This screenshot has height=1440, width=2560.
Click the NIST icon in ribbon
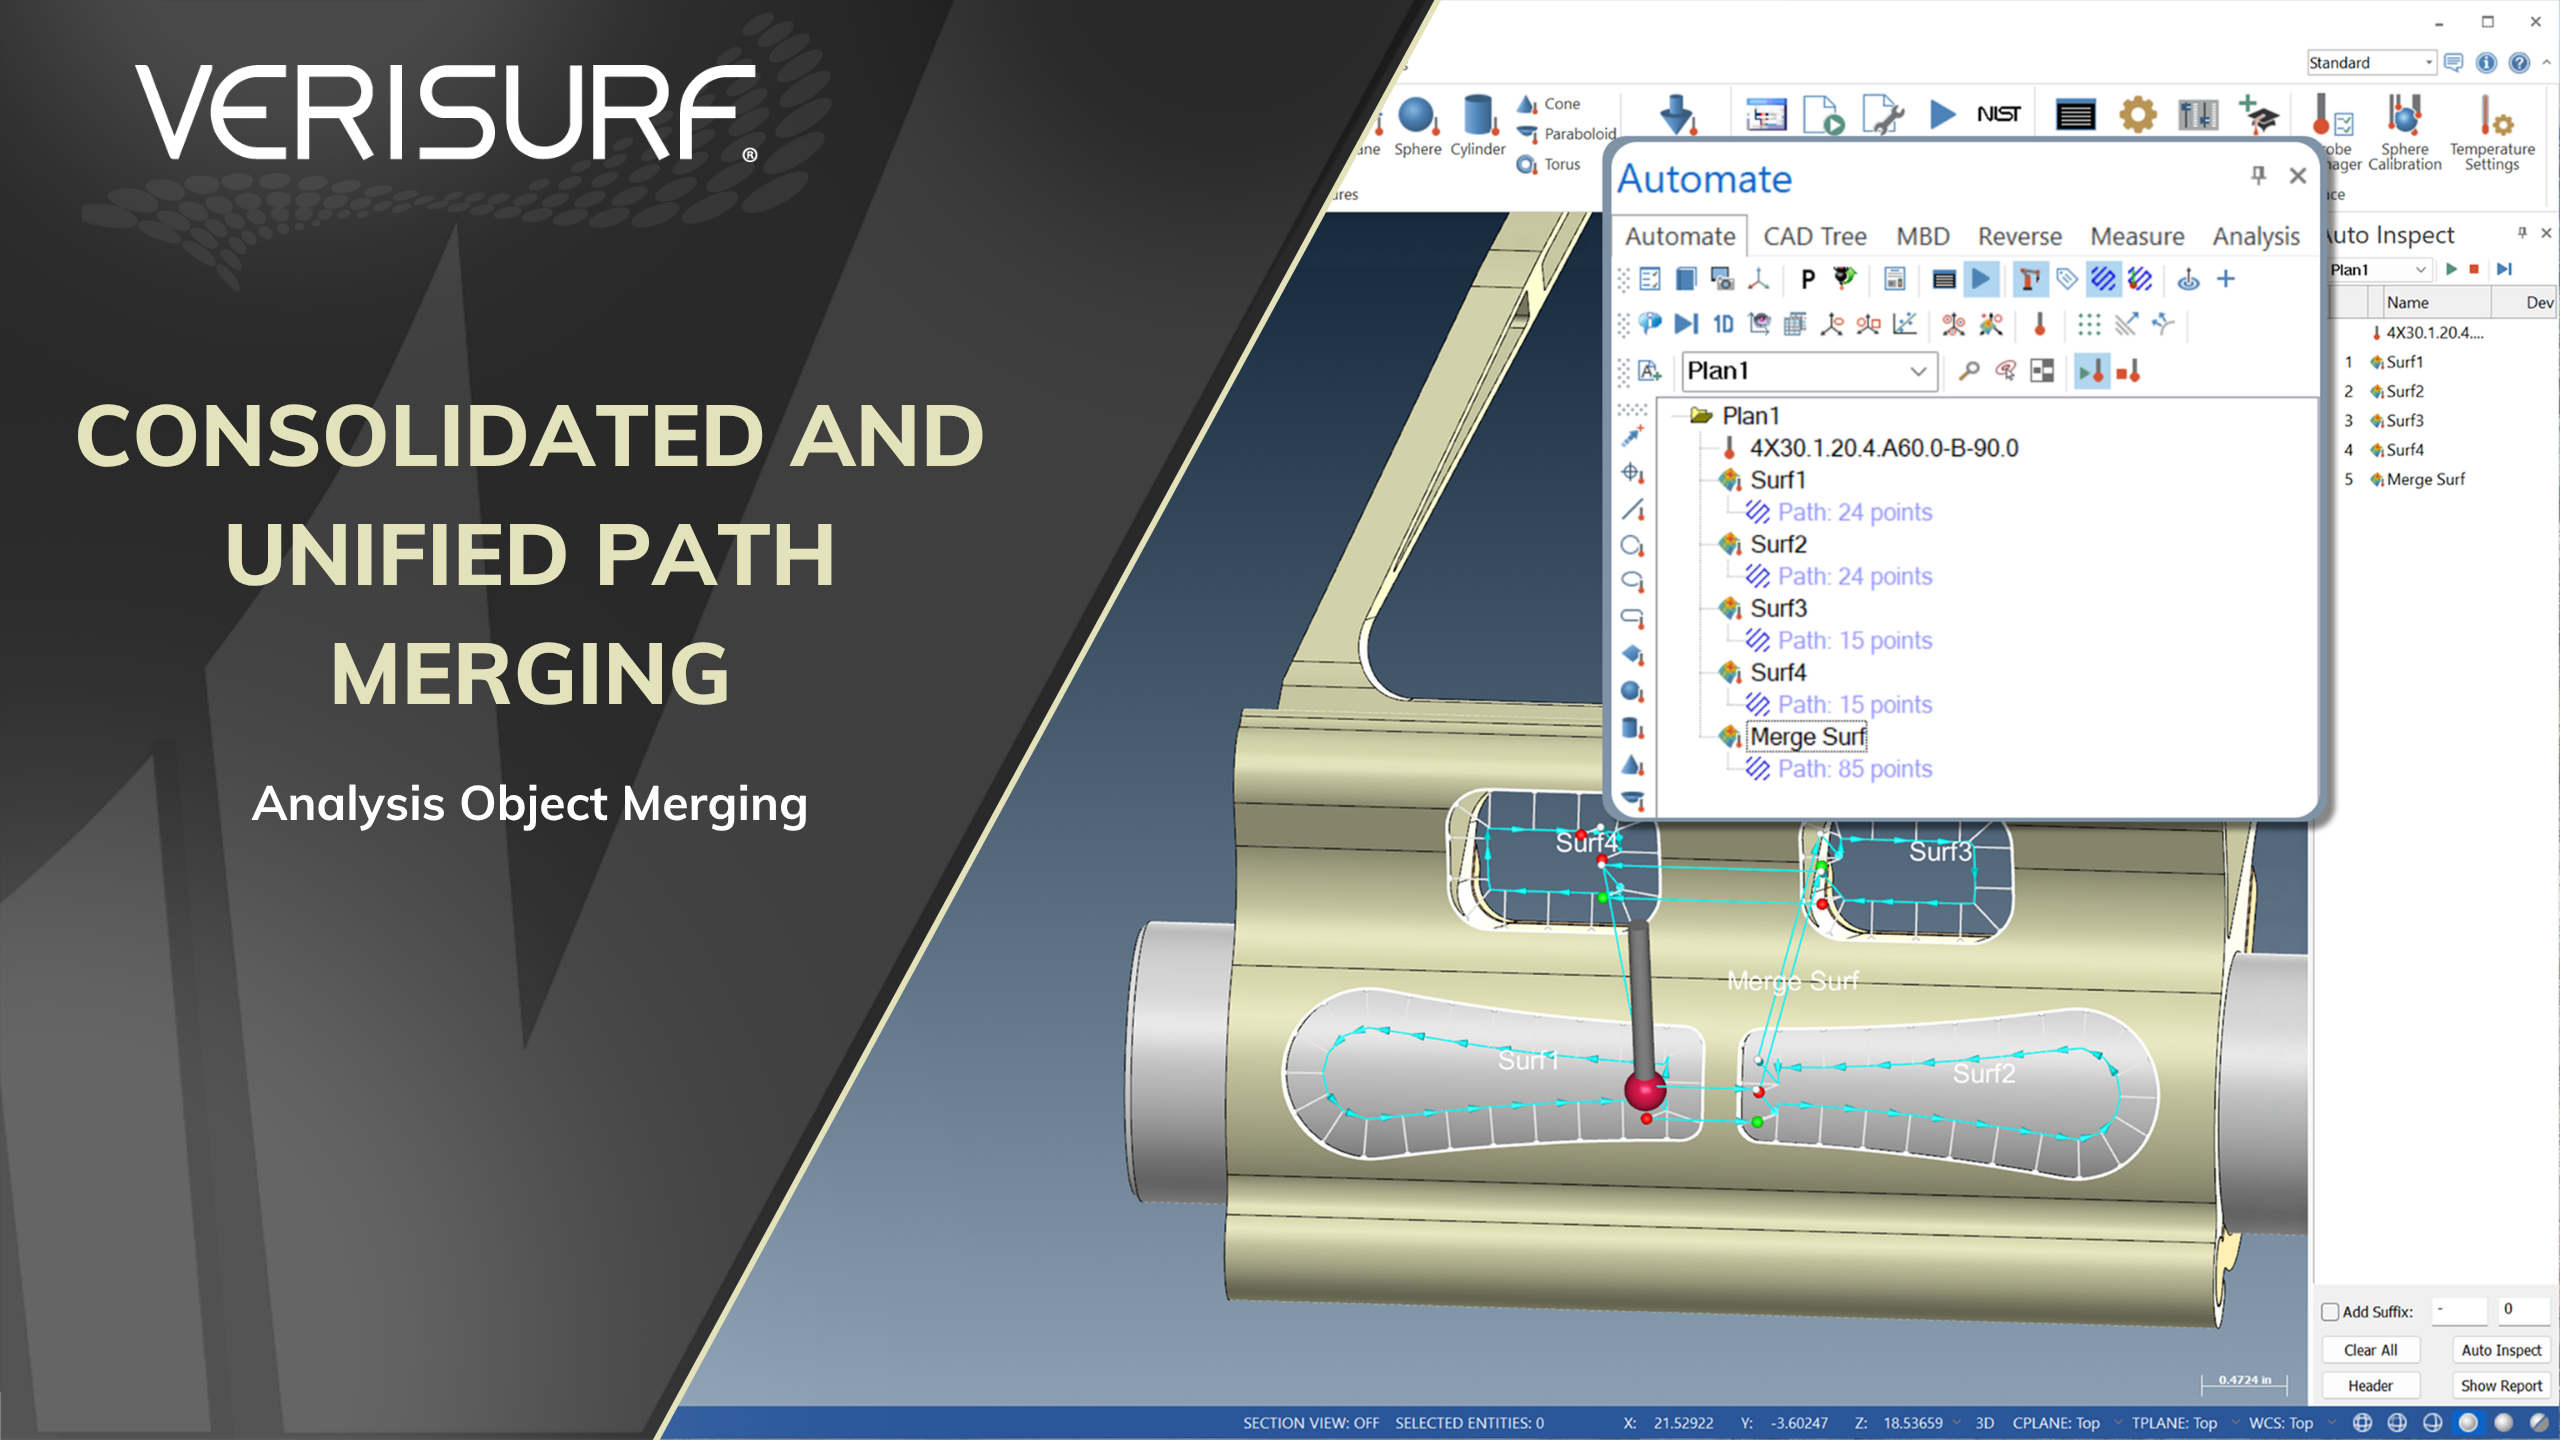[x=1998, y=115]
